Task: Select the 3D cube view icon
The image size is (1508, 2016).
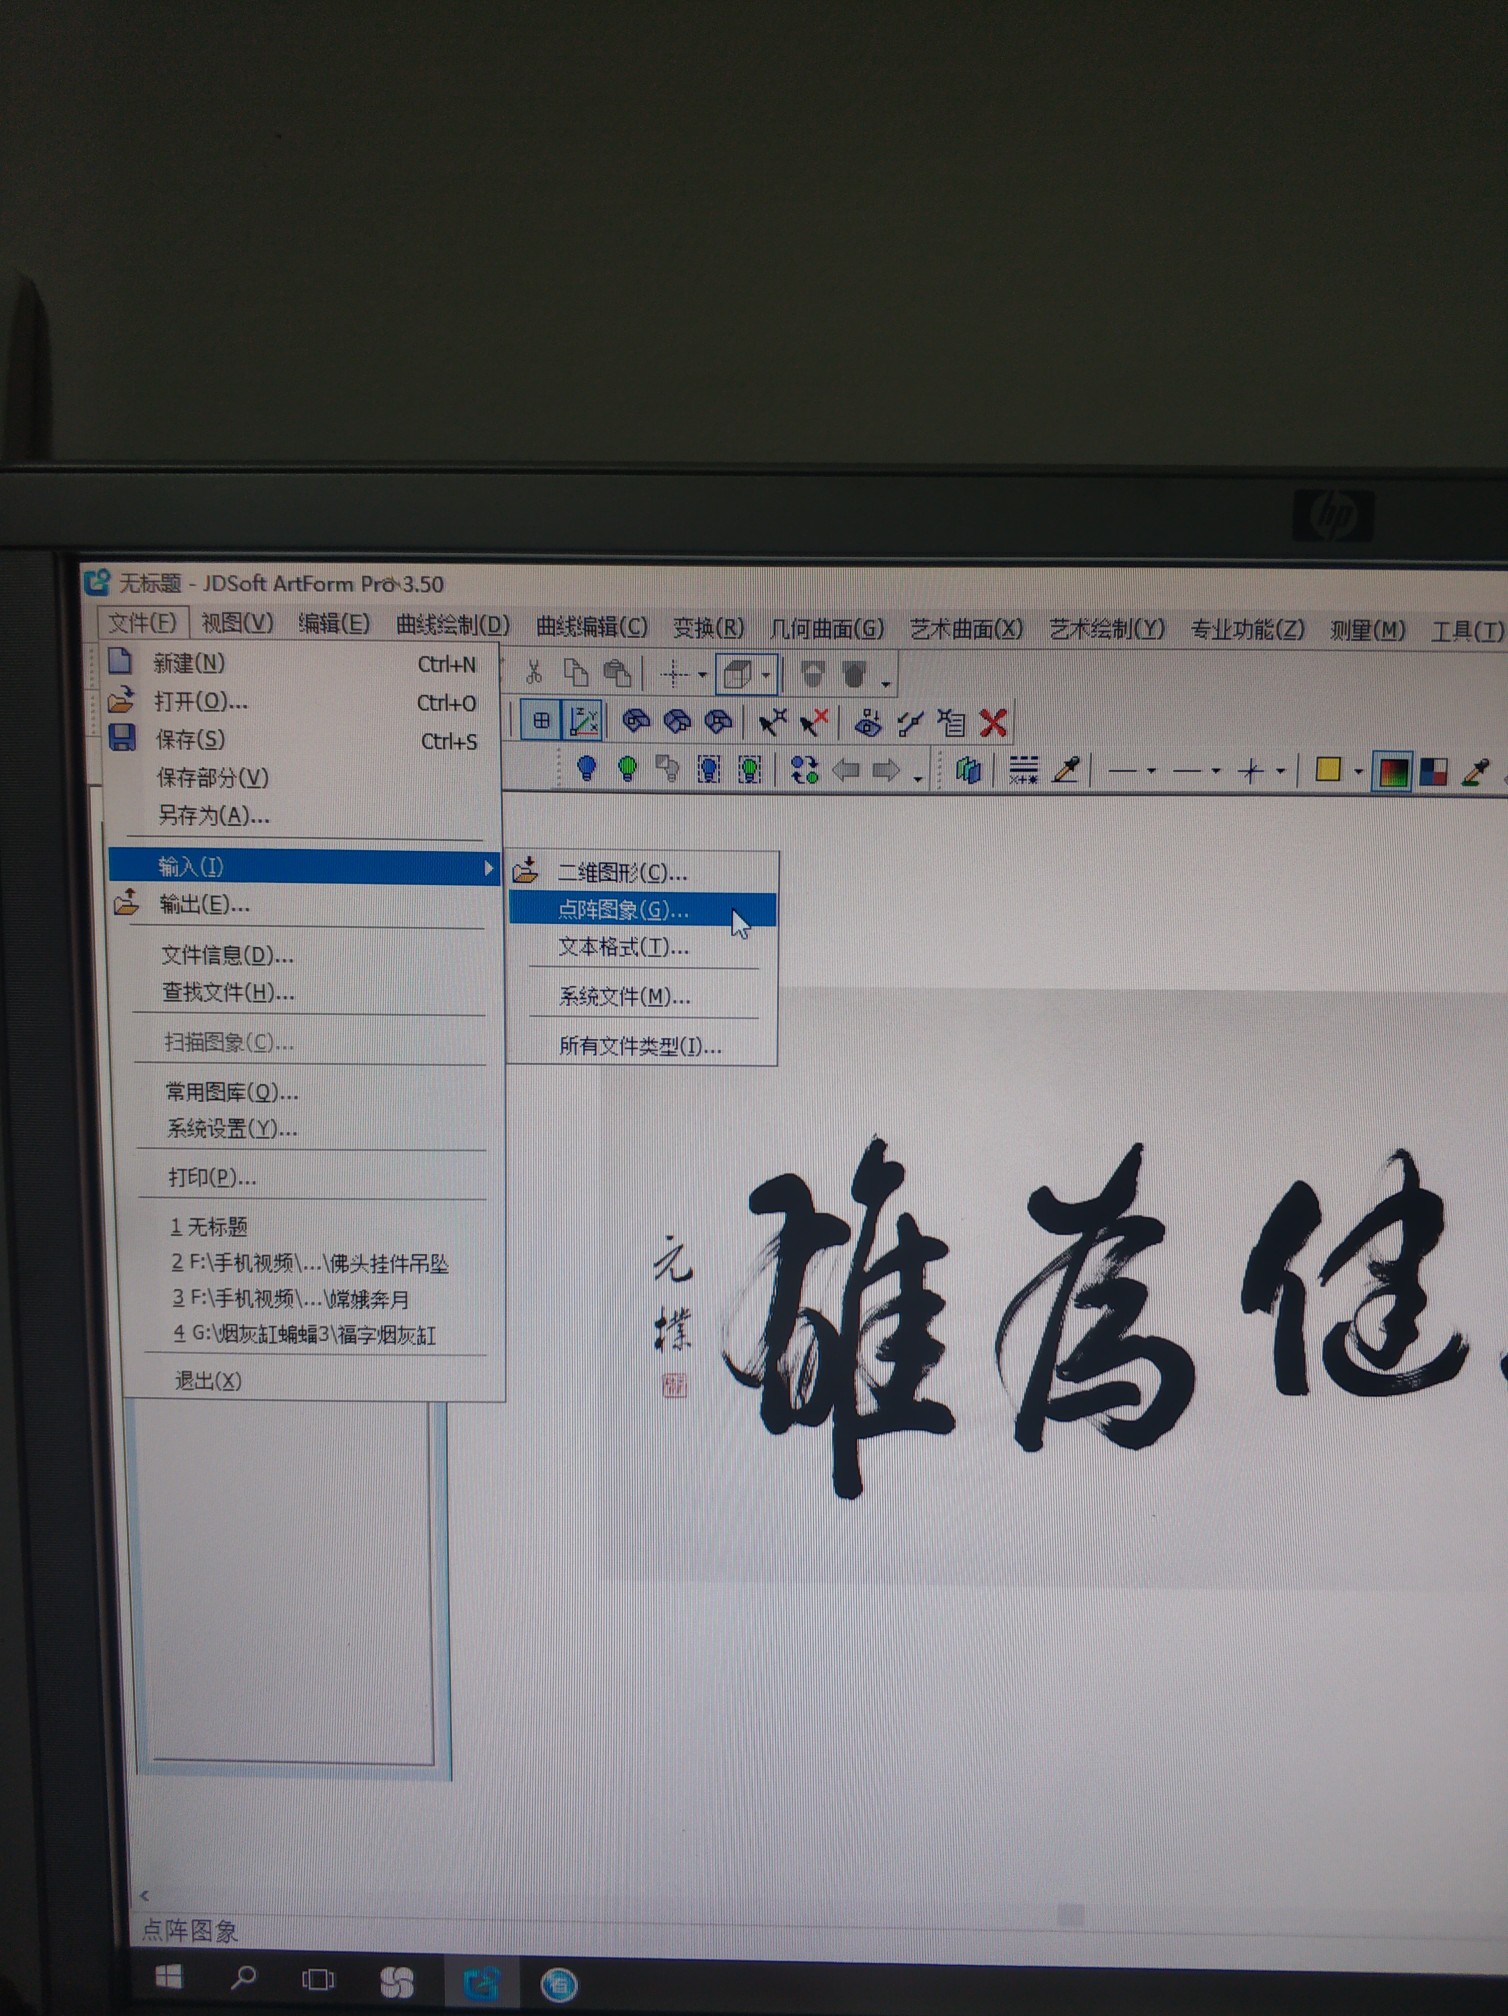Action: pos(738,674)
